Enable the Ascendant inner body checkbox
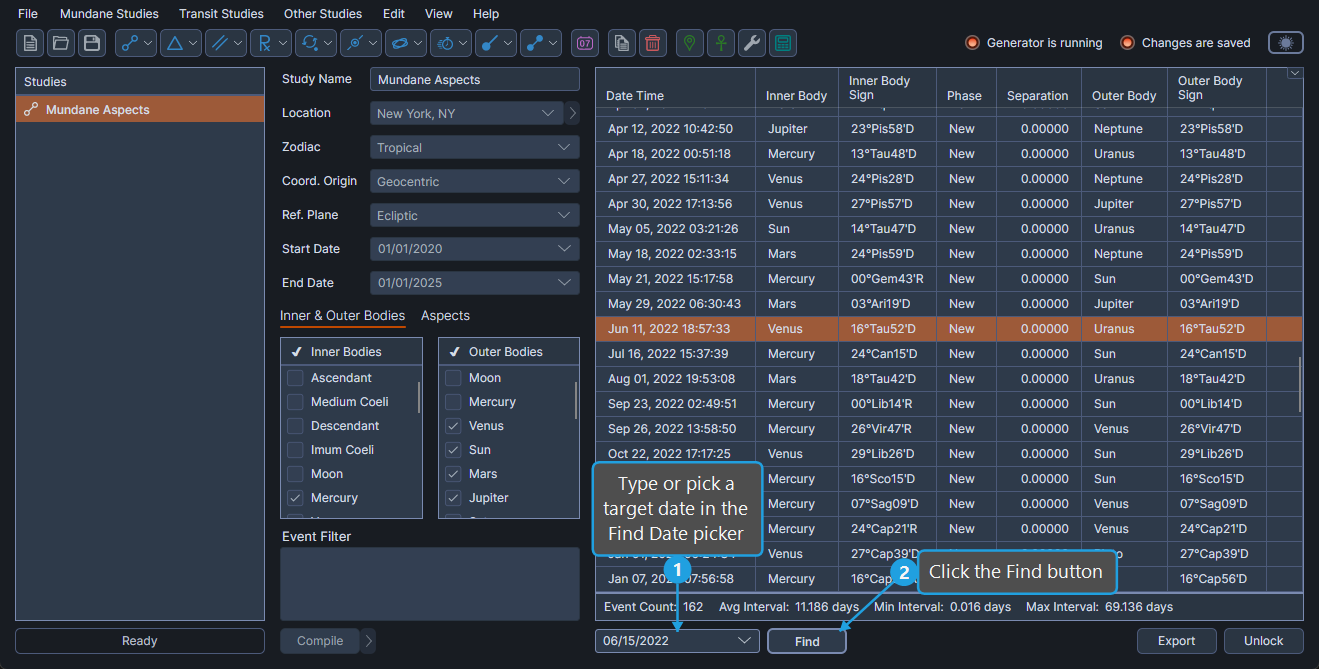This screenshot has height=669, width=1319. point(295,378)
